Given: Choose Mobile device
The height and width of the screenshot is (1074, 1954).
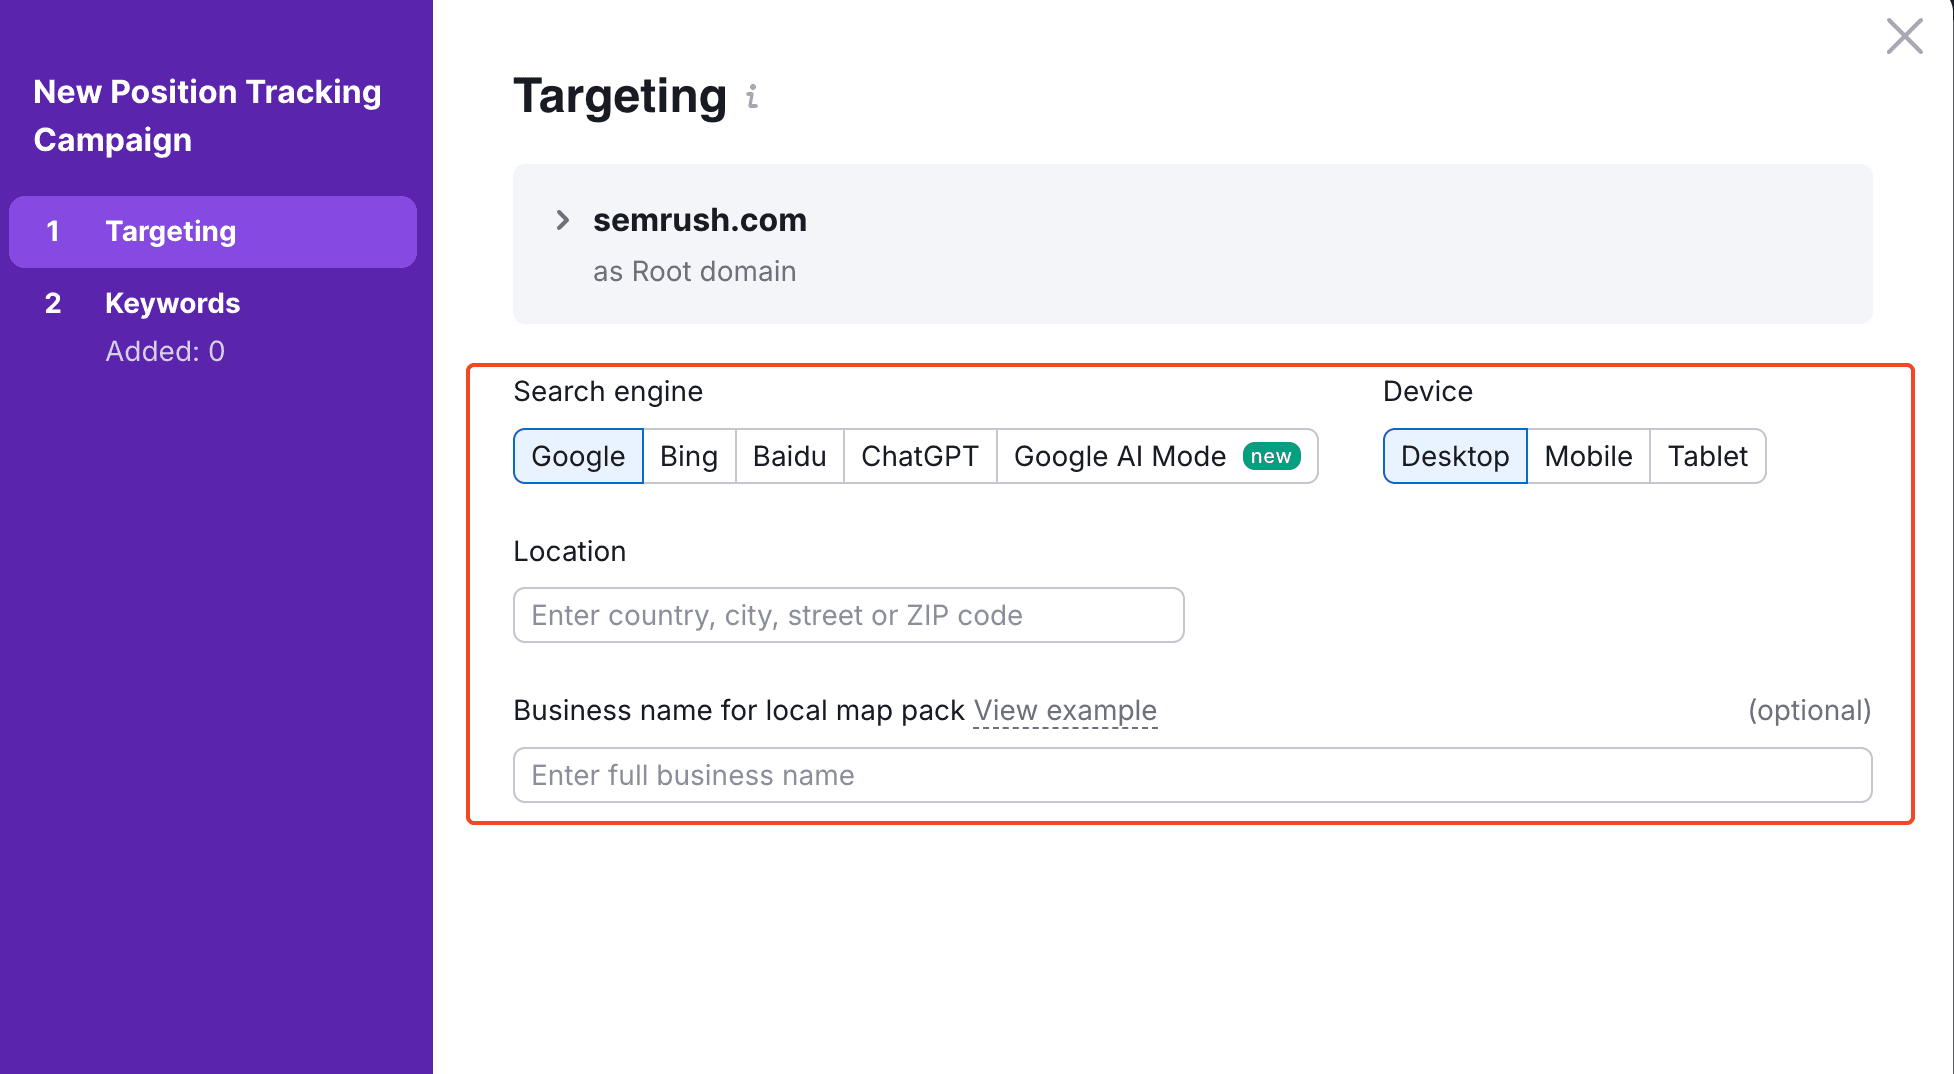Looking at the screenshot, I should tap(1588, 456).
